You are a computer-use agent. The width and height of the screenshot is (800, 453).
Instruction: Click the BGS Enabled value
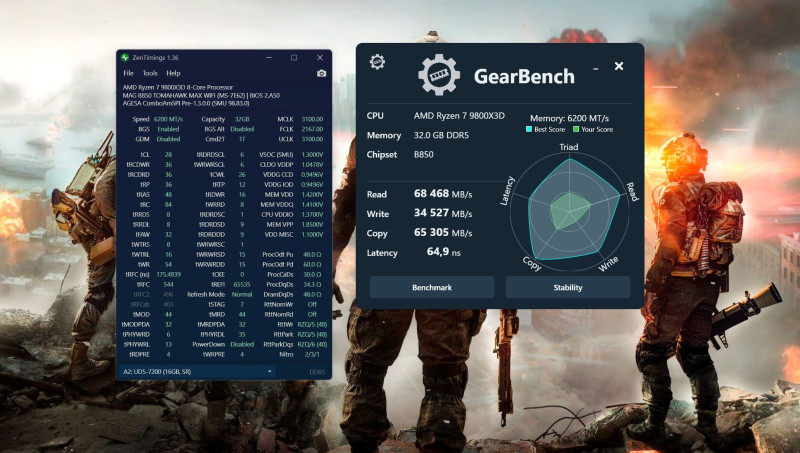(x=168, y=129)
